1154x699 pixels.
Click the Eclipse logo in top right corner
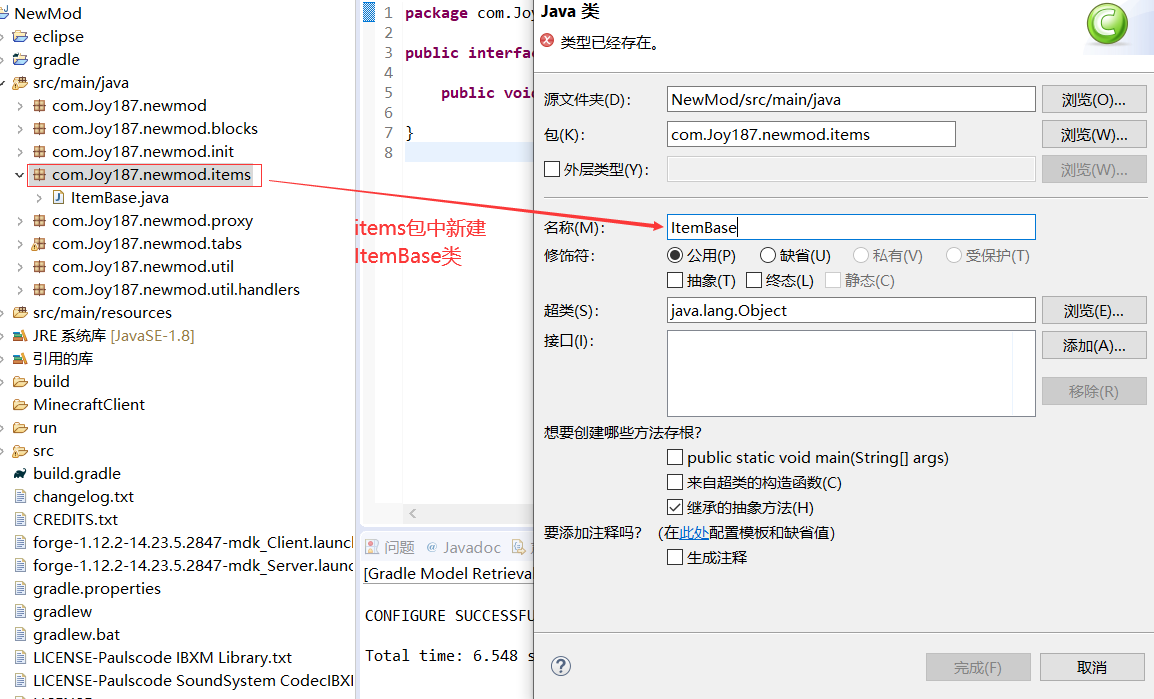tap(1106, 23)
